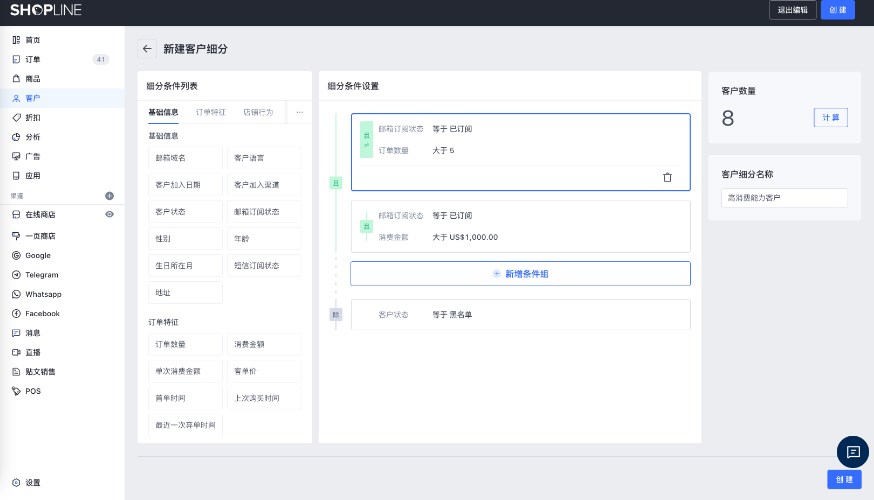Add 年龄 age condition

click(x=264, y=239)
